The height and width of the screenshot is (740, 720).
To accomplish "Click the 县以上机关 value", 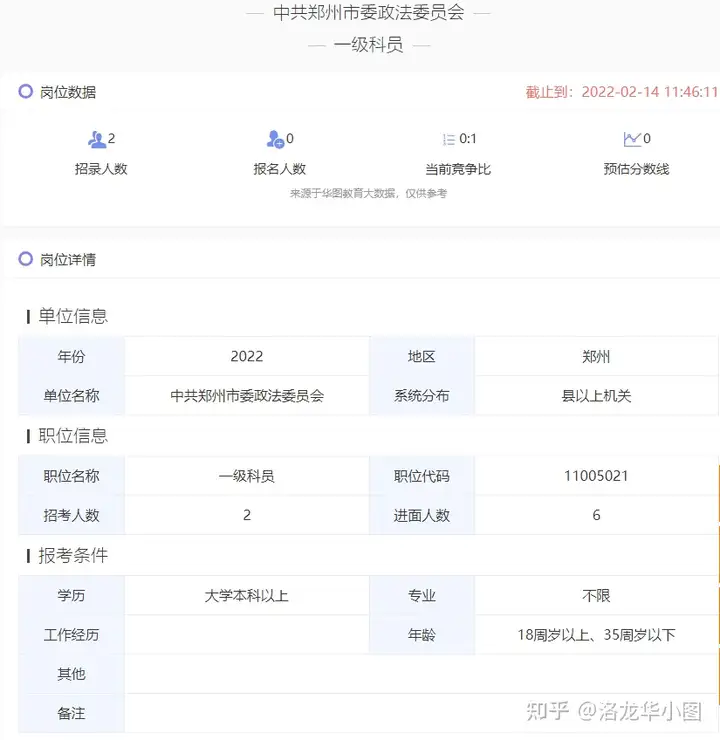I will click(596, 395).
